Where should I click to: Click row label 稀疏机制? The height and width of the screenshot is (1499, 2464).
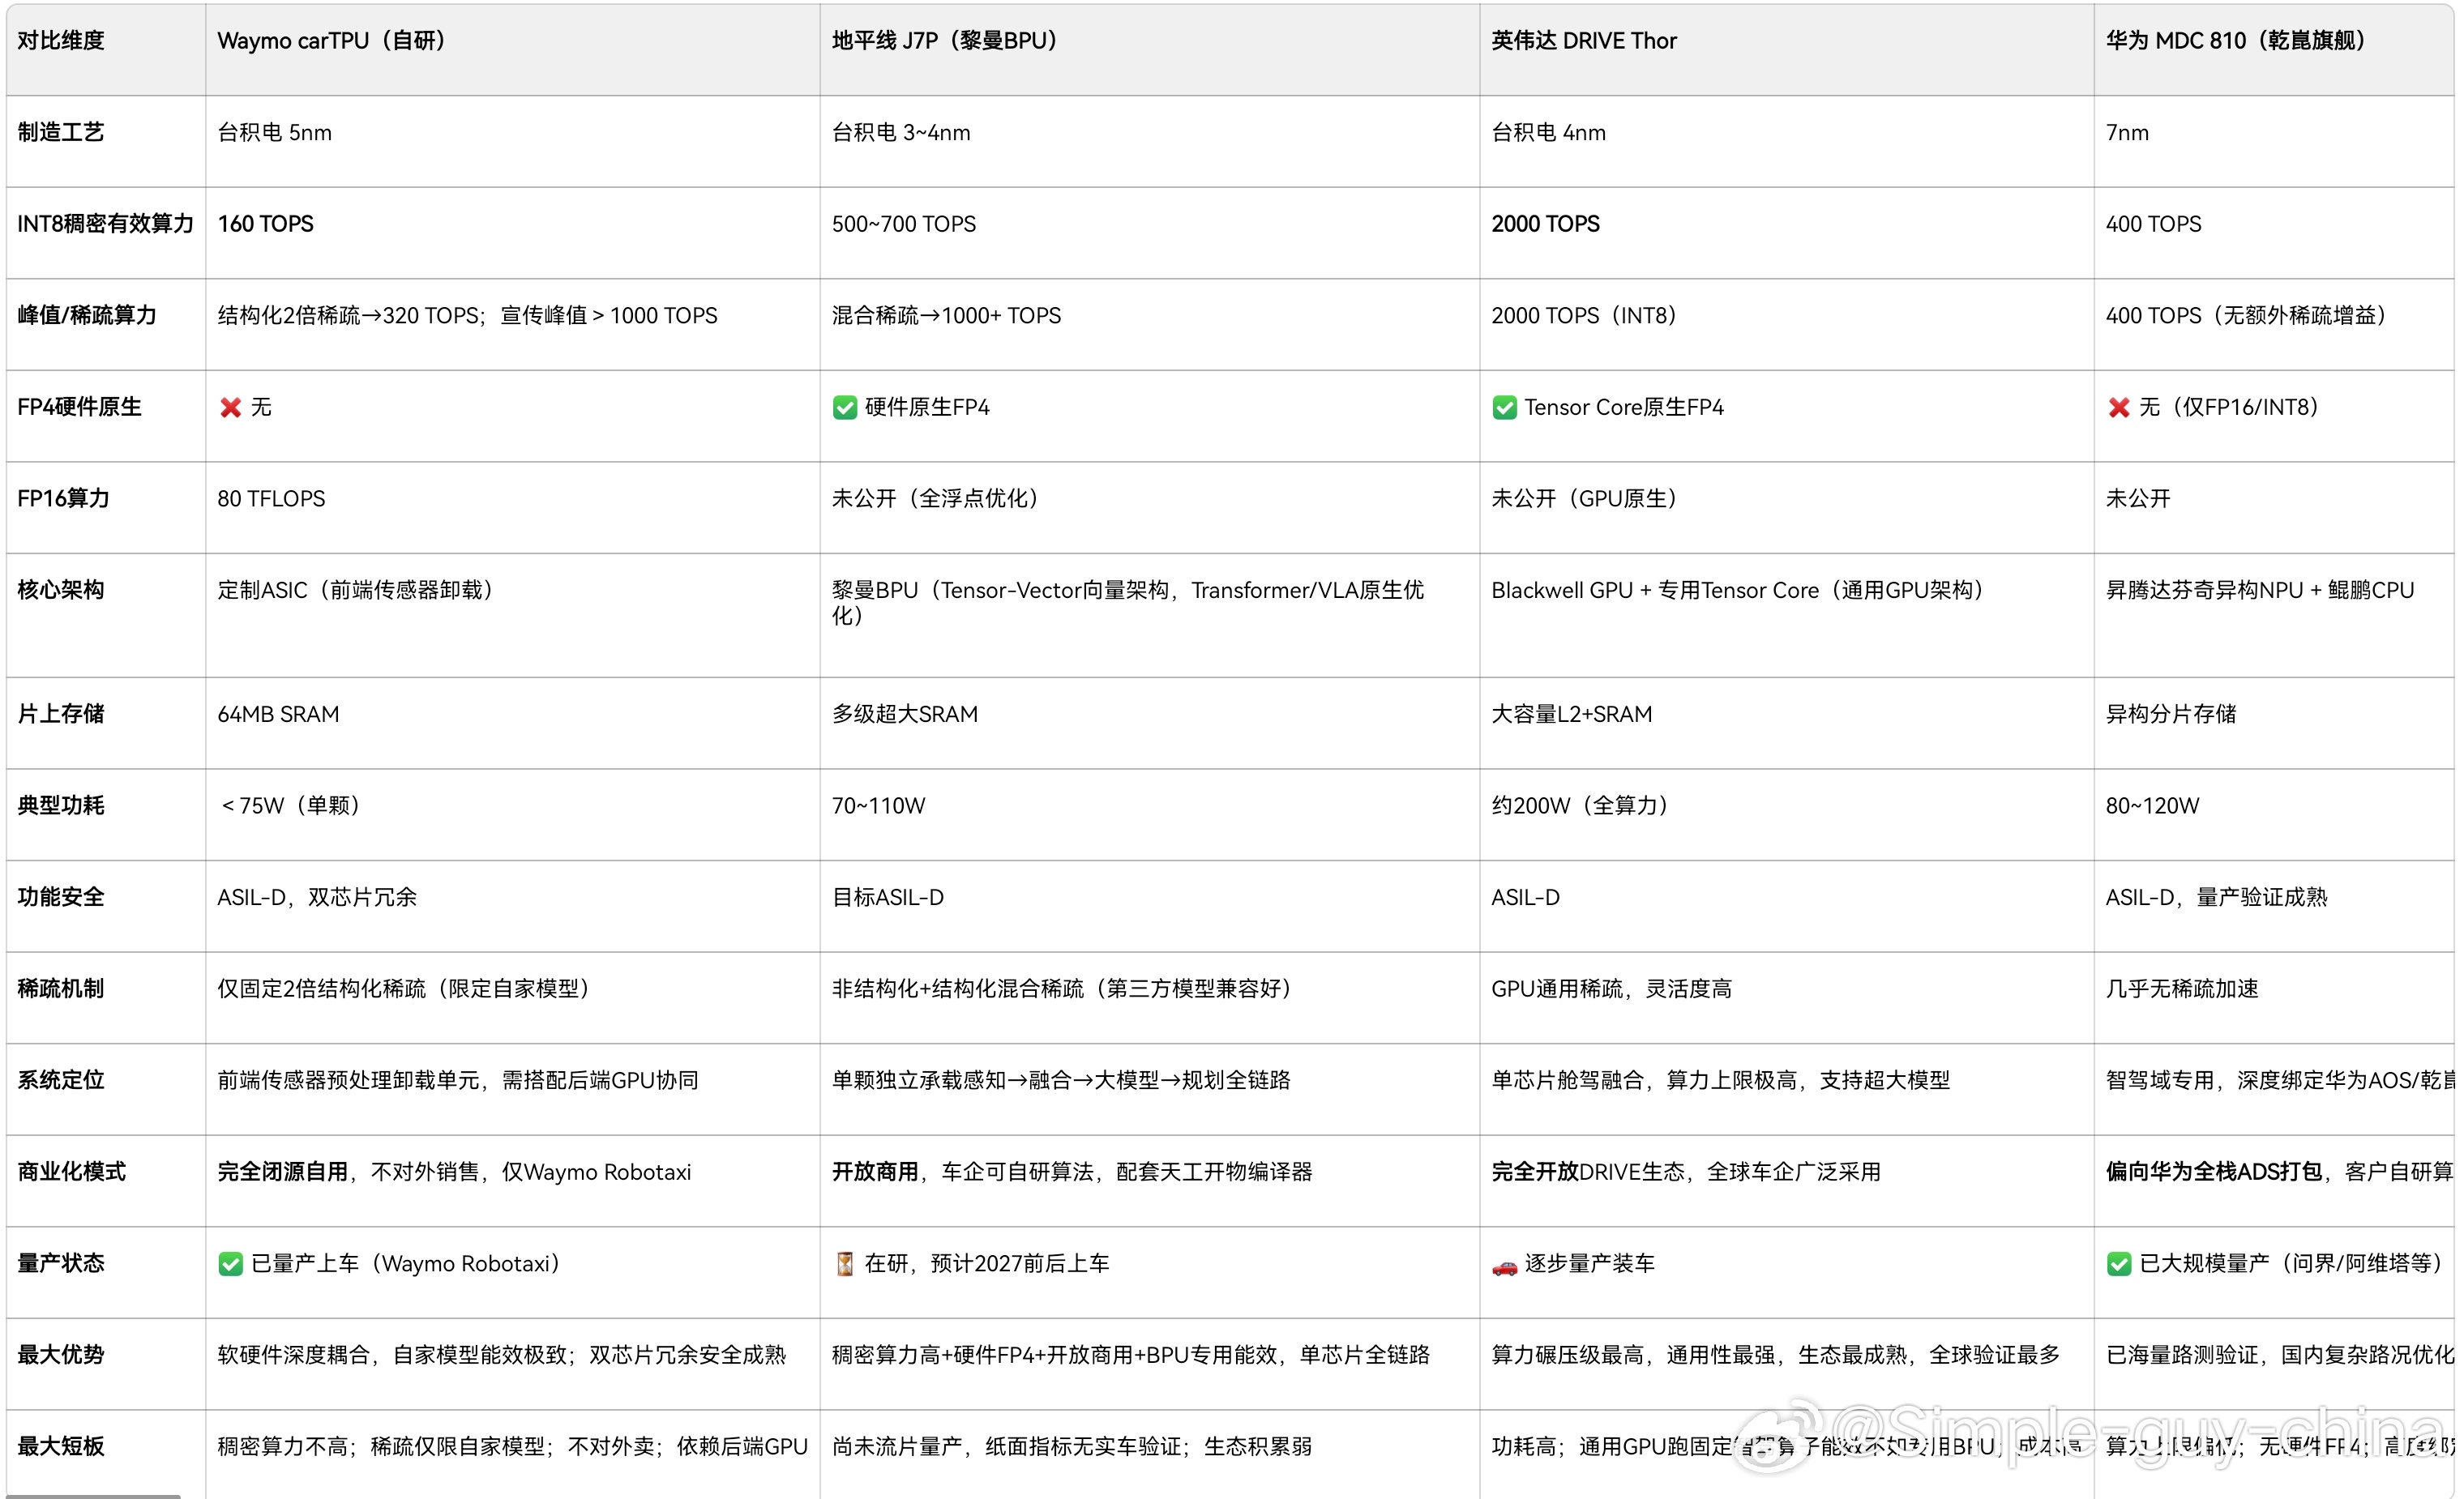61,988
